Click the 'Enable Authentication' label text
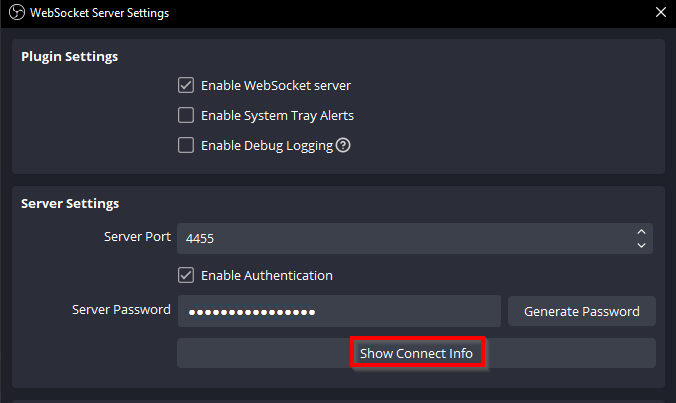Viewport: 676px width, 403px height. [x=266, y=275]
